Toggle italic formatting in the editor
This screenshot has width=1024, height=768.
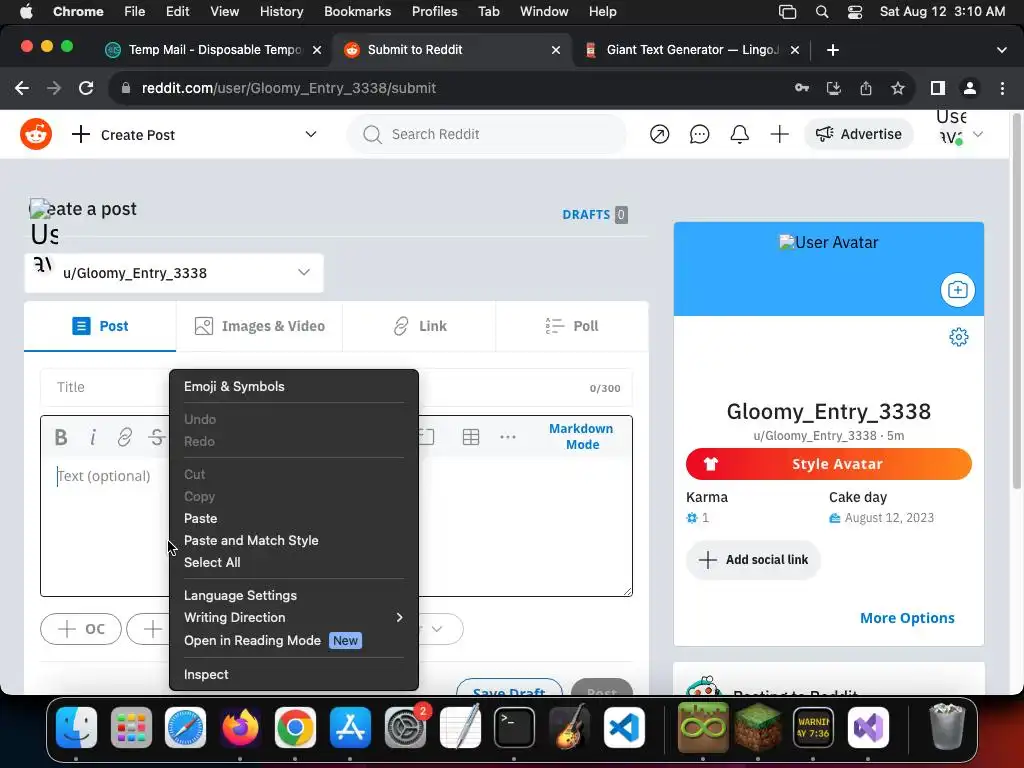[93, 437]
